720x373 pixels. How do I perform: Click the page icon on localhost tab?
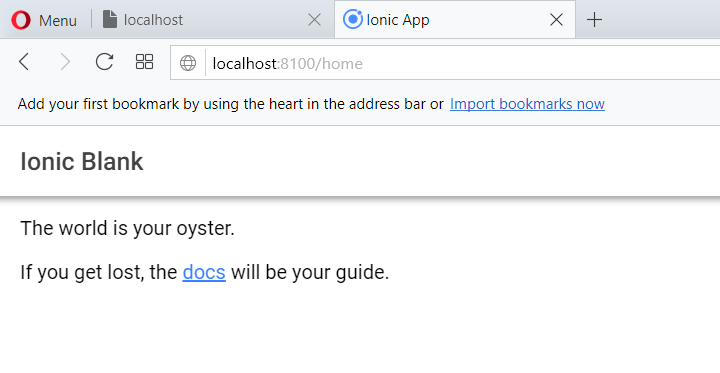click(110, 20)
